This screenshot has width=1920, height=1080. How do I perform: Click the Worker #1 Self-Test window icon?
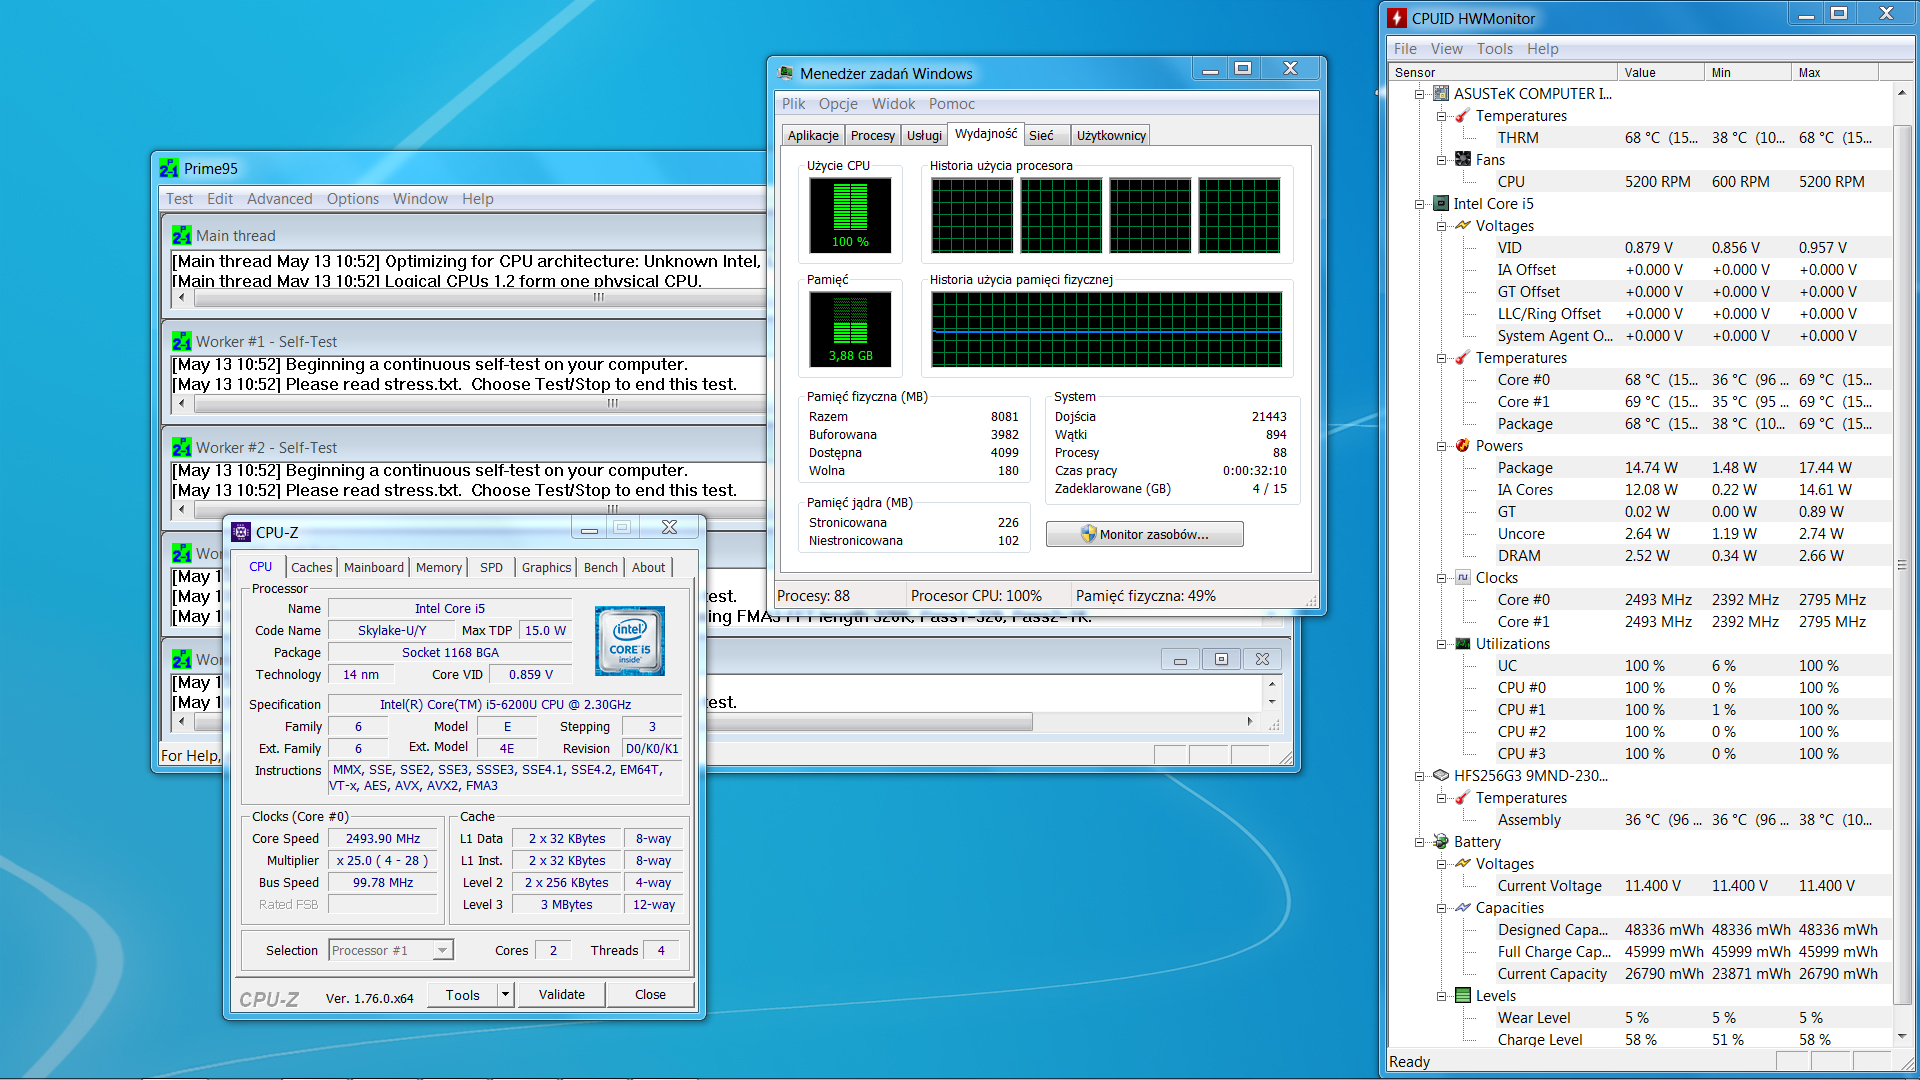coord(181,342)
